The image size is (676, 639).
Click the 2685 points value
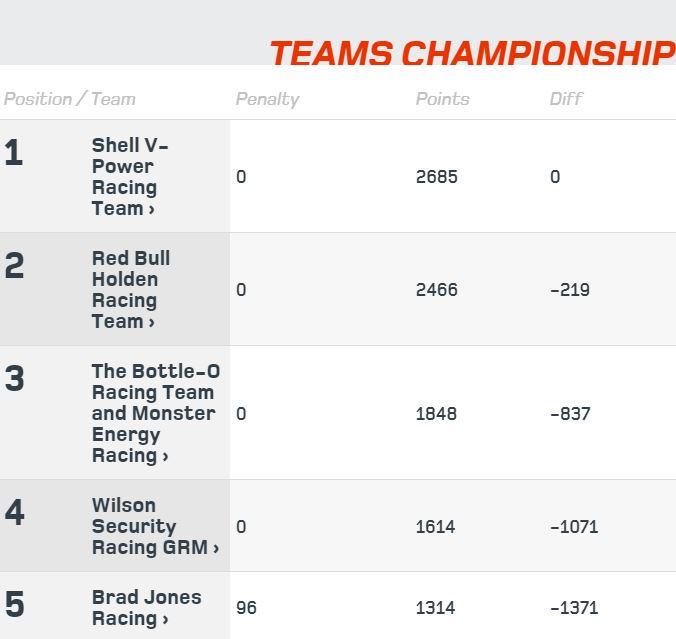[x=436, y=177]
